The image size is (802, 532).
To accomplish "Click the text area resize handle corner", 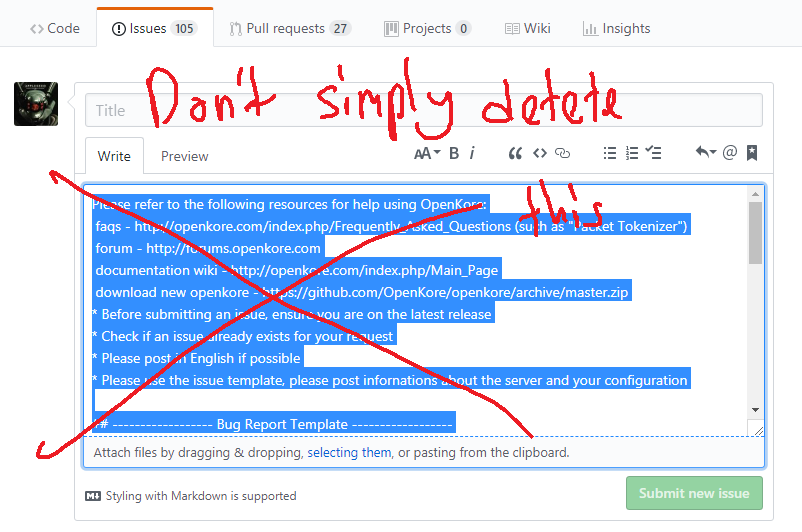I will (x=759, y=431).
